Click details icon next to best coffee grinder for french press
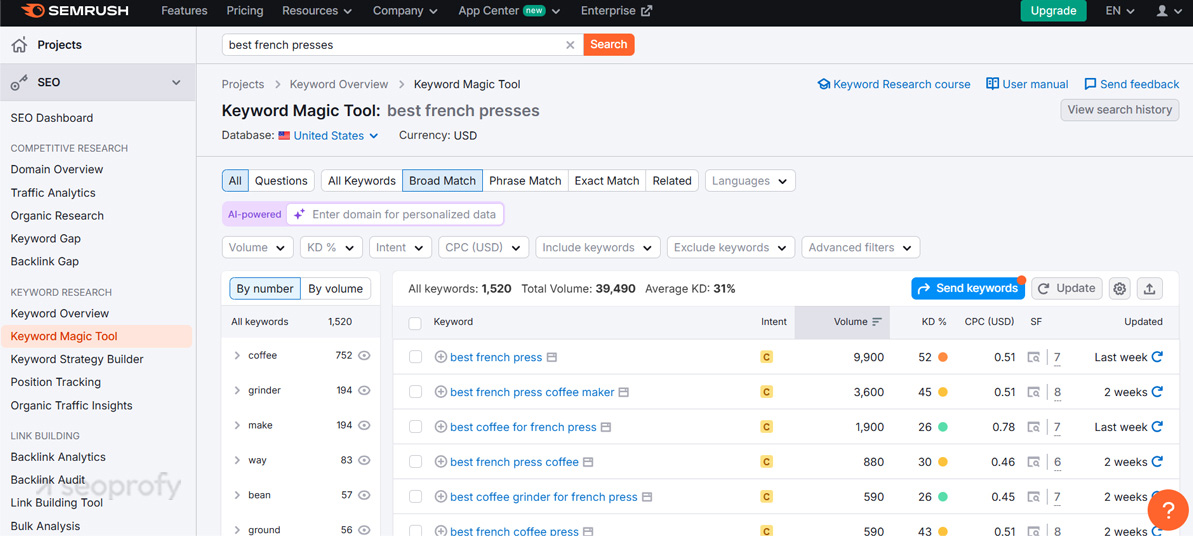The height and width of the screenshot is (536, 1193). (647, 497)
